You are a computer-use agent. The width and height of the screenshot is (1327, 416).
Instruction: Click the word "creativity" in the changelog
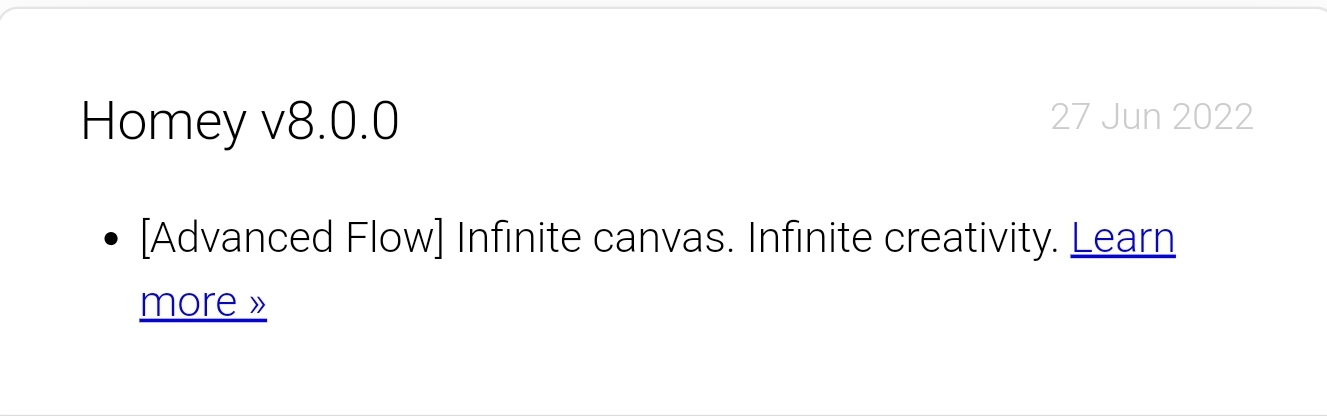click(963, 239)
